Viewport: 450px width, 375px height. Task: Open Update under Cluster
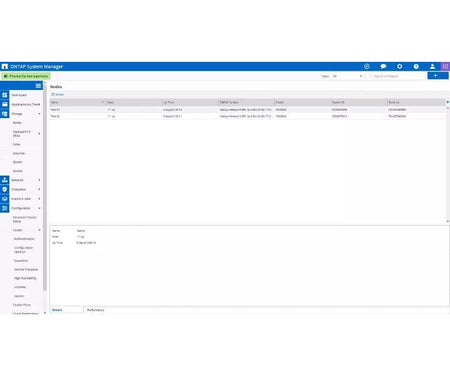19,296
